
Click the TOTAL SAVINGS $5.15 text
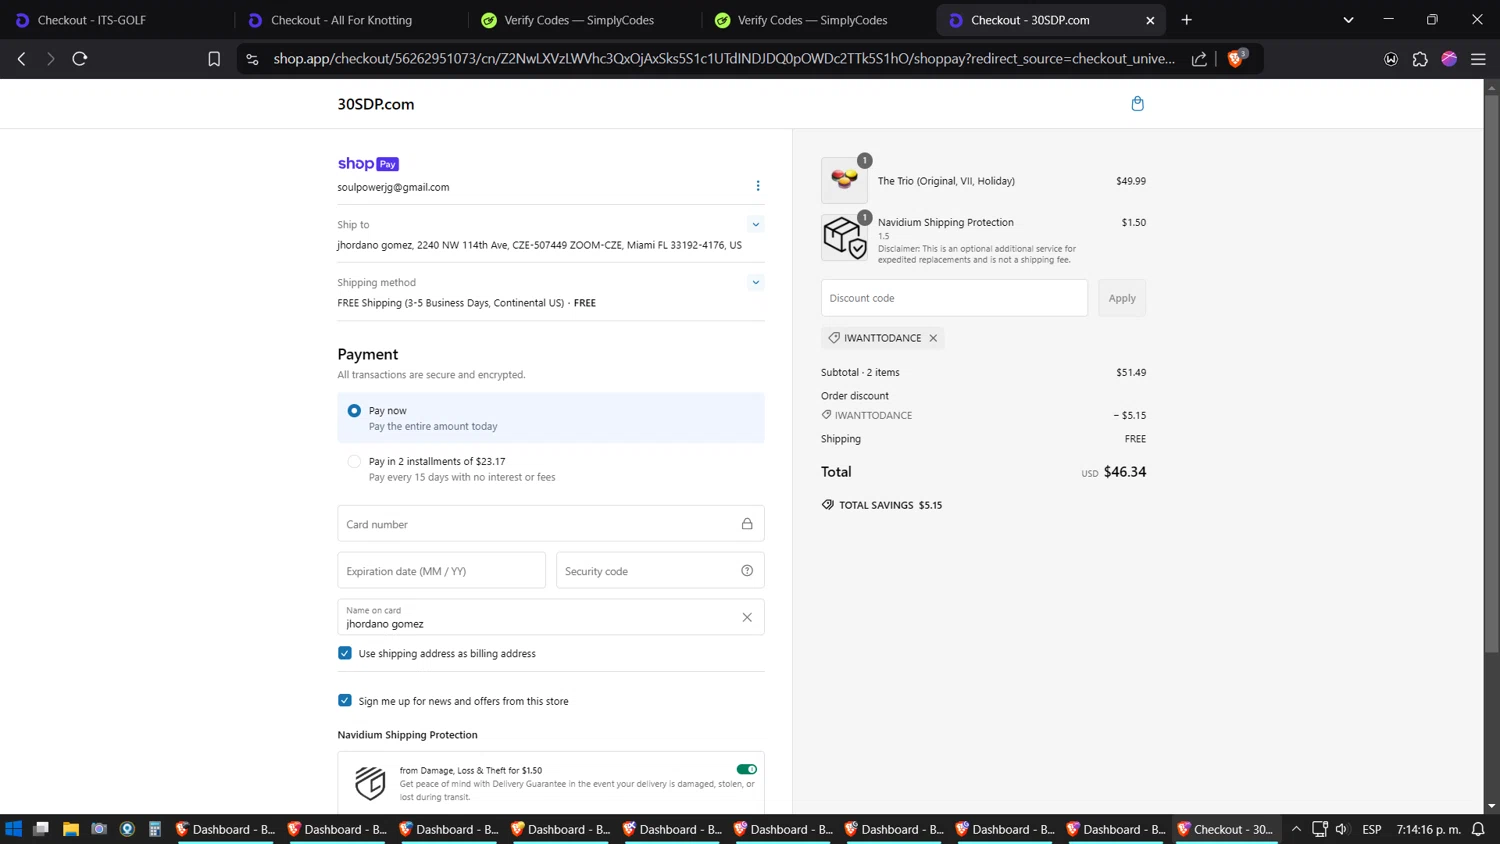tap(890, 505)
